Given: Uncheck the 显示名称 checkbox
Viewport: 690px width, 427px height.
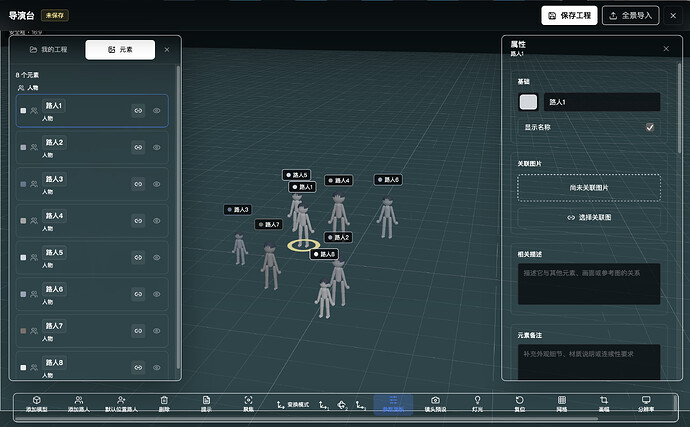Looking at the screenshot, I should pyautogui.click(x=650, y=127).
